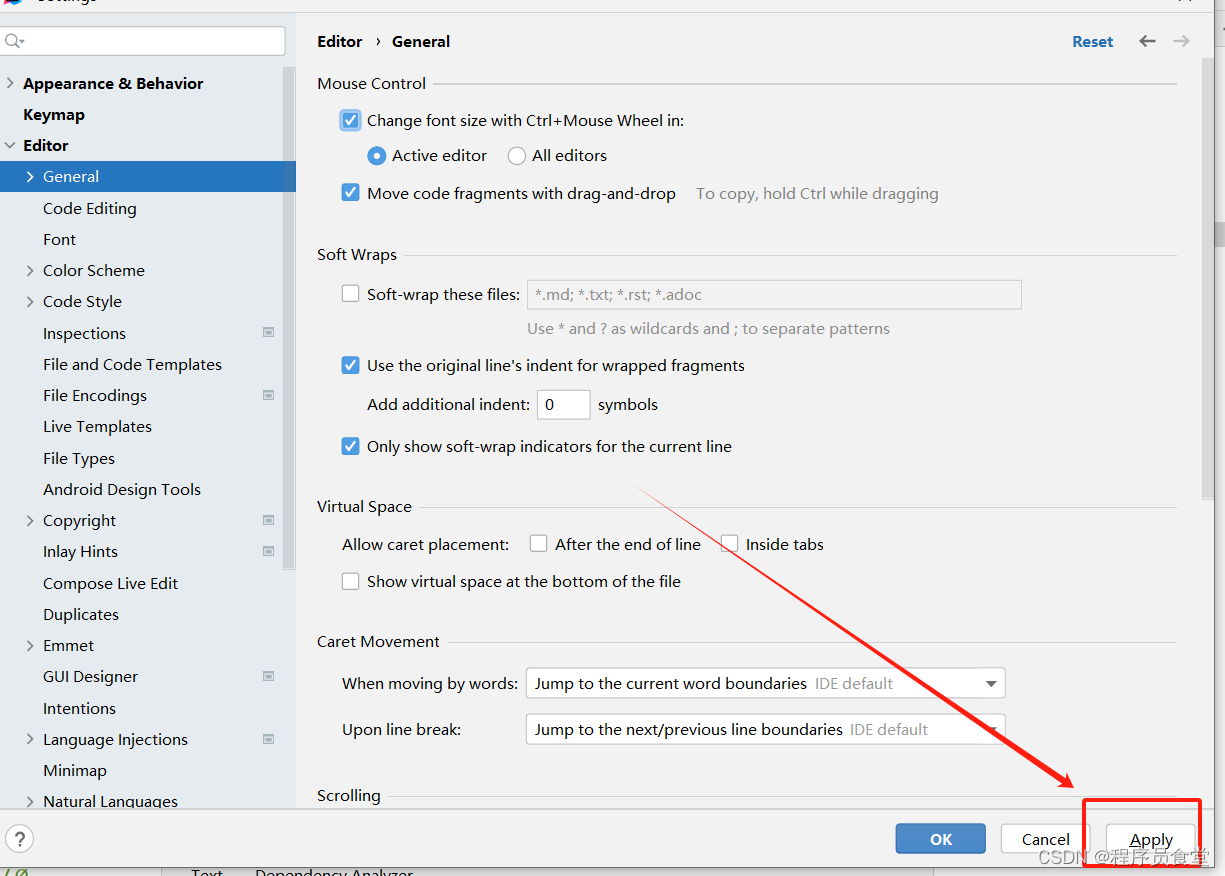Click the soft-wrap file patterns field
1225x876 pixels.
pyautogui.click(x=774, y=294)
